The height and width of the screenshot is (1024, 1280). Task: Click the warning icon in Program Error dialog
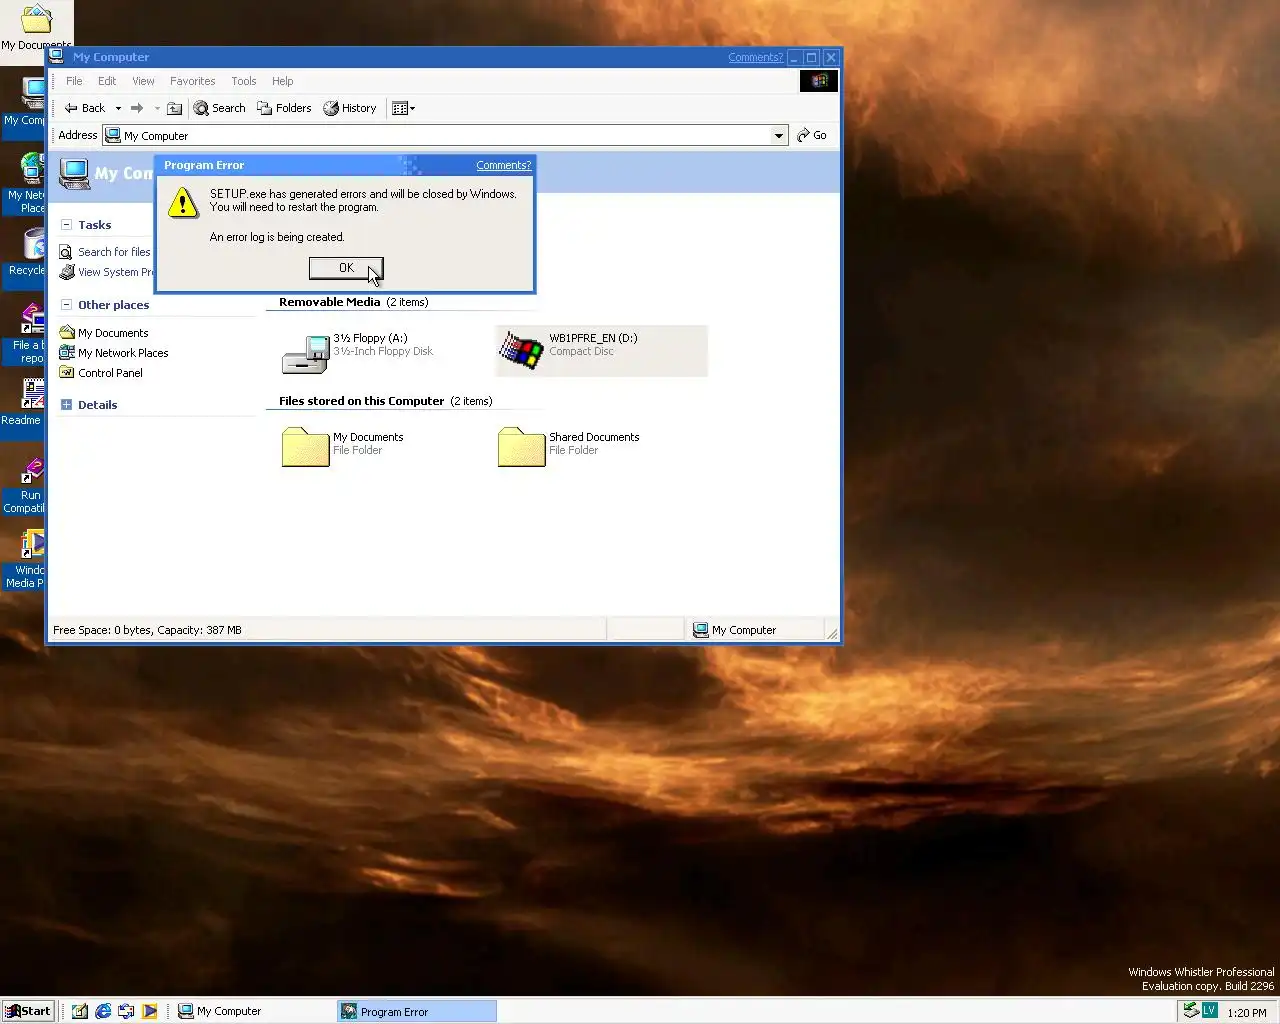(x=183, y=203)
